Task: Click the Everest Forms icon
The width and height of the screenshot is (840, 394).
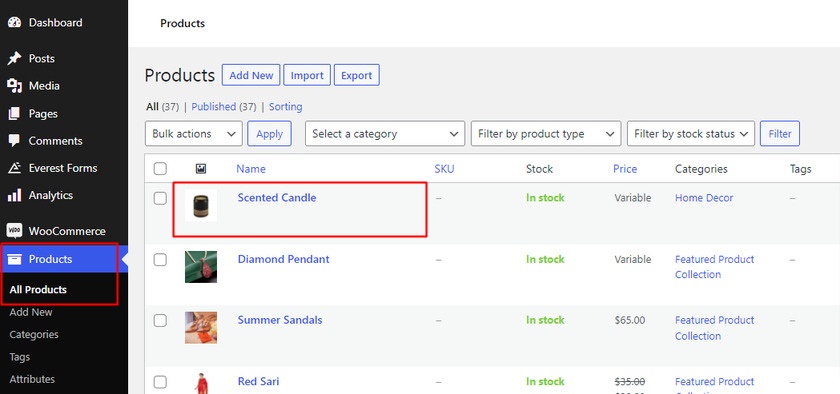Action: 14,168
